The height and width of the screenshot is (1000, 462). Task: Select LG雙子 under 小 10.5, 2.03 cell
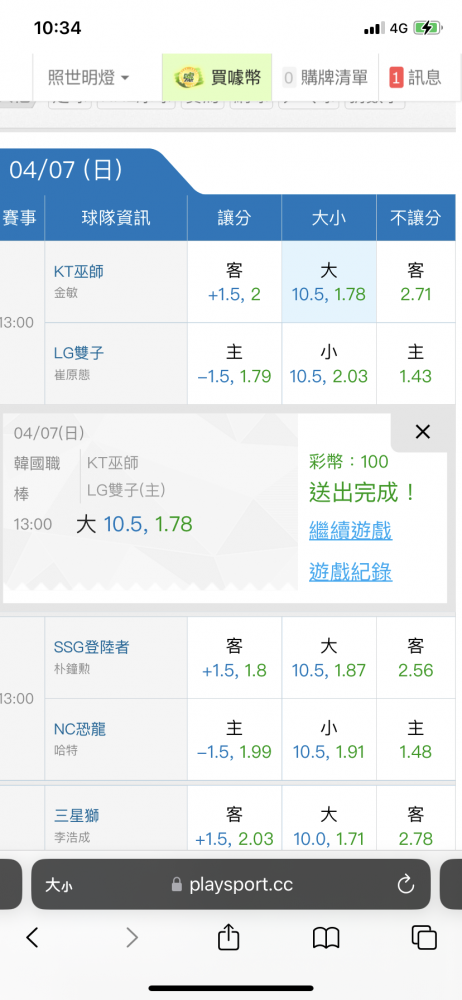pyautogui.click(x=329, y=364)
